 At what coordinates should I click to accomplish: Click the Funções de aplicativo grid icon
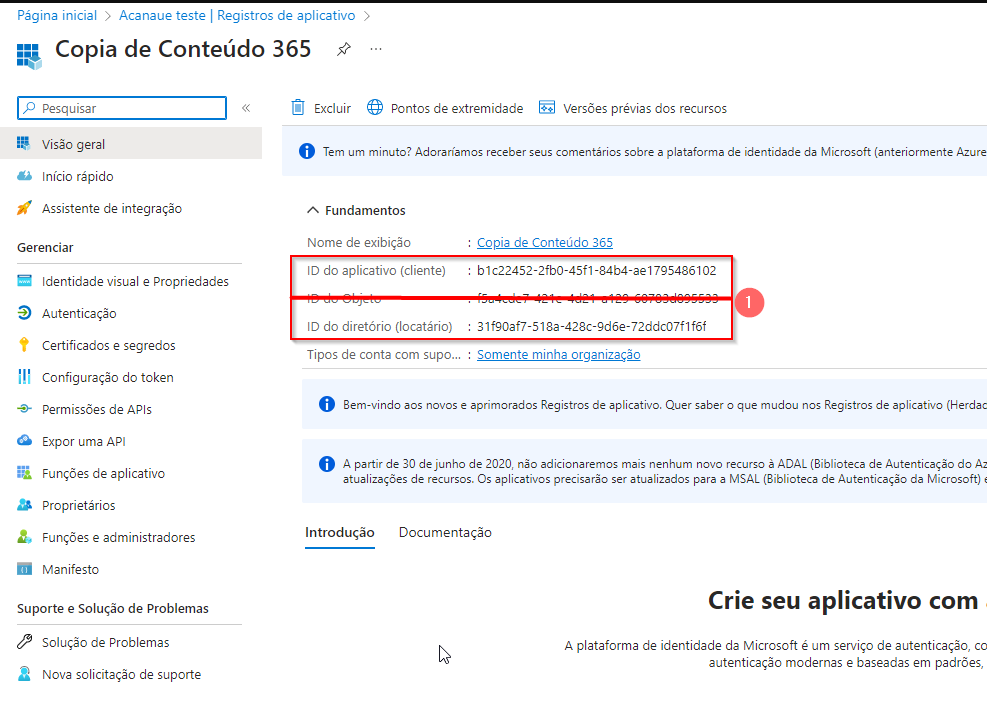(x=25, y=473)
